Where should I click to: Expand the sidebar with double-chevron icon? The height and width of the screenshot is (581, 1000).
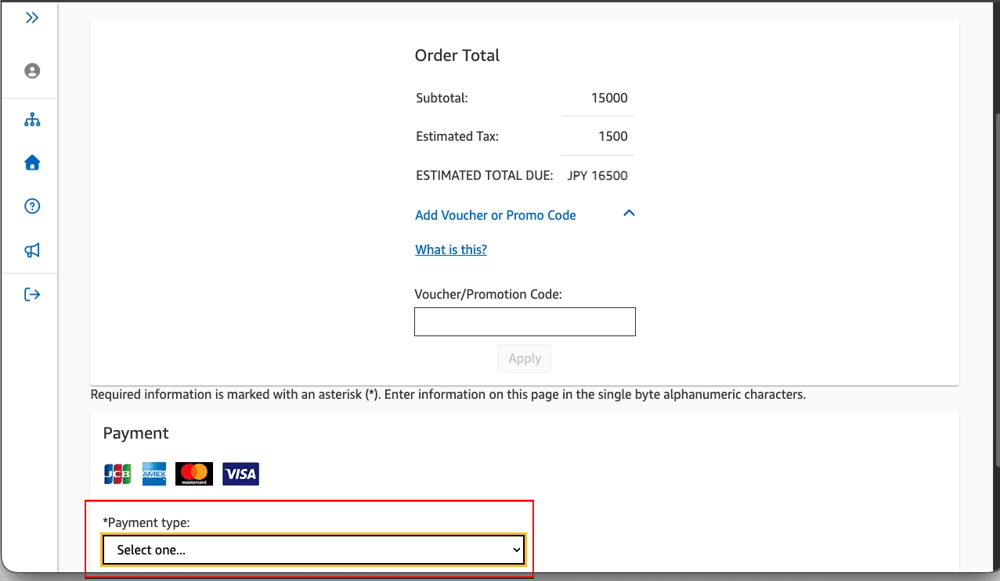pos(32,18)
